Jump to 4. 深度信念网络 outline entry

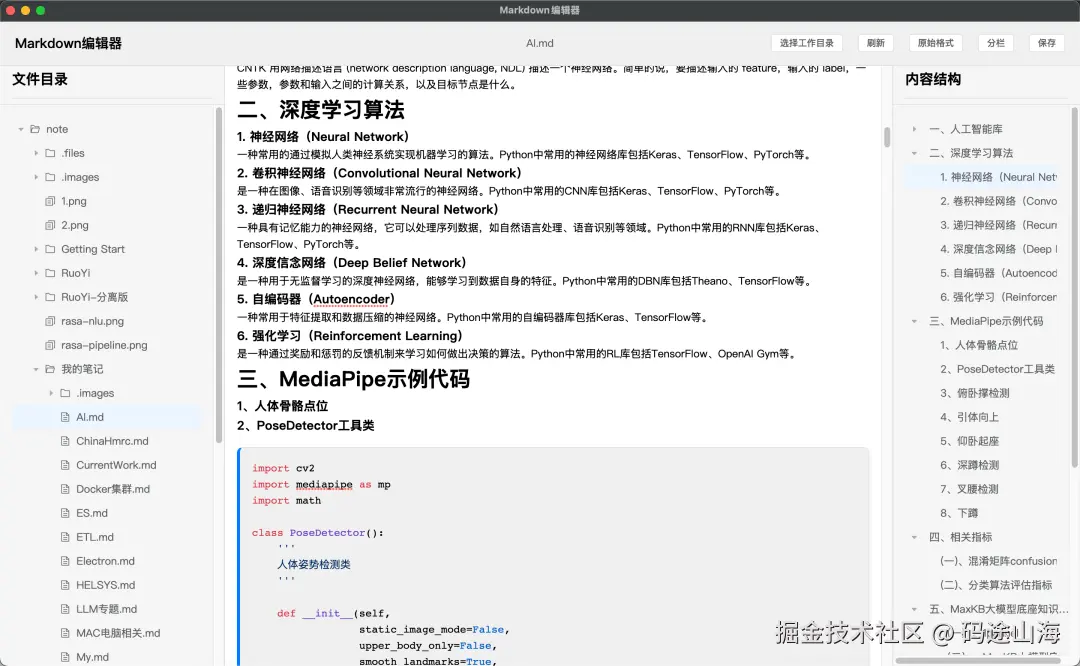click(998, 249)
